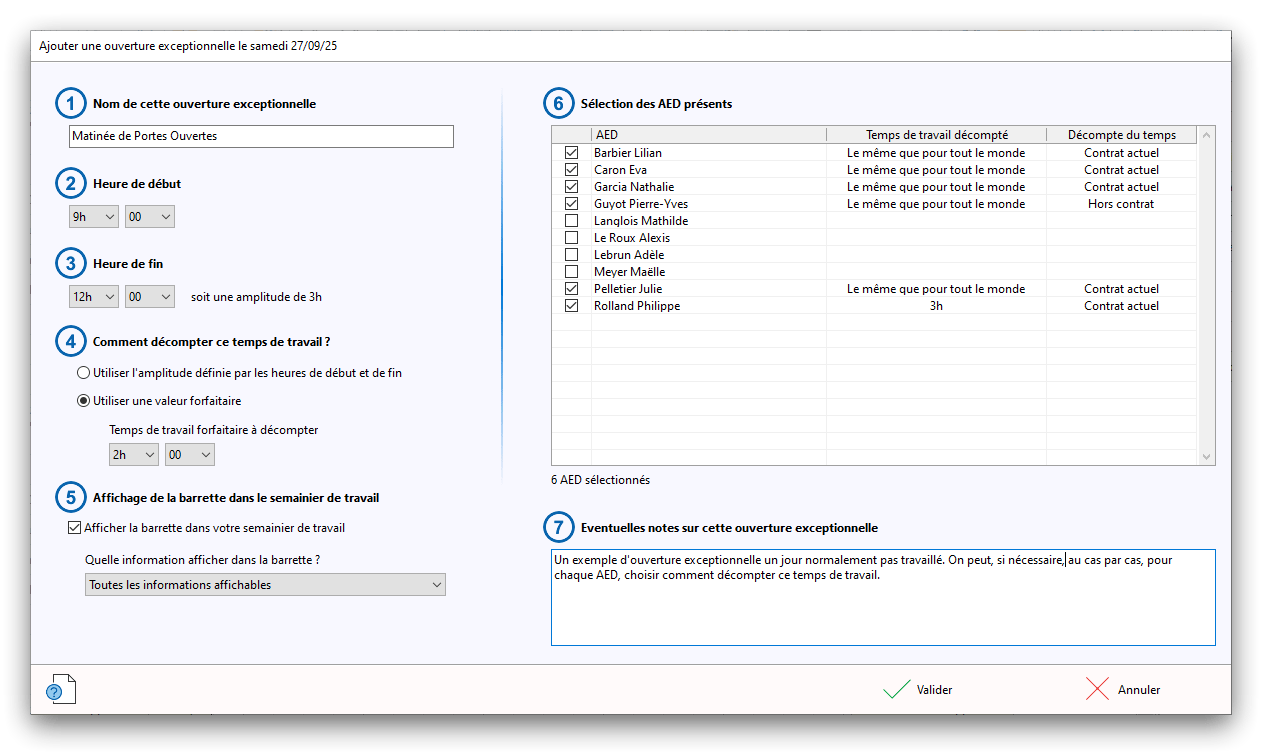The height and width of the screenshot is (755, 1262).
Task: Click the 'Matinée de Portes Ouvertes' name field
Action: pyautogui.click(x=261, y=136)
